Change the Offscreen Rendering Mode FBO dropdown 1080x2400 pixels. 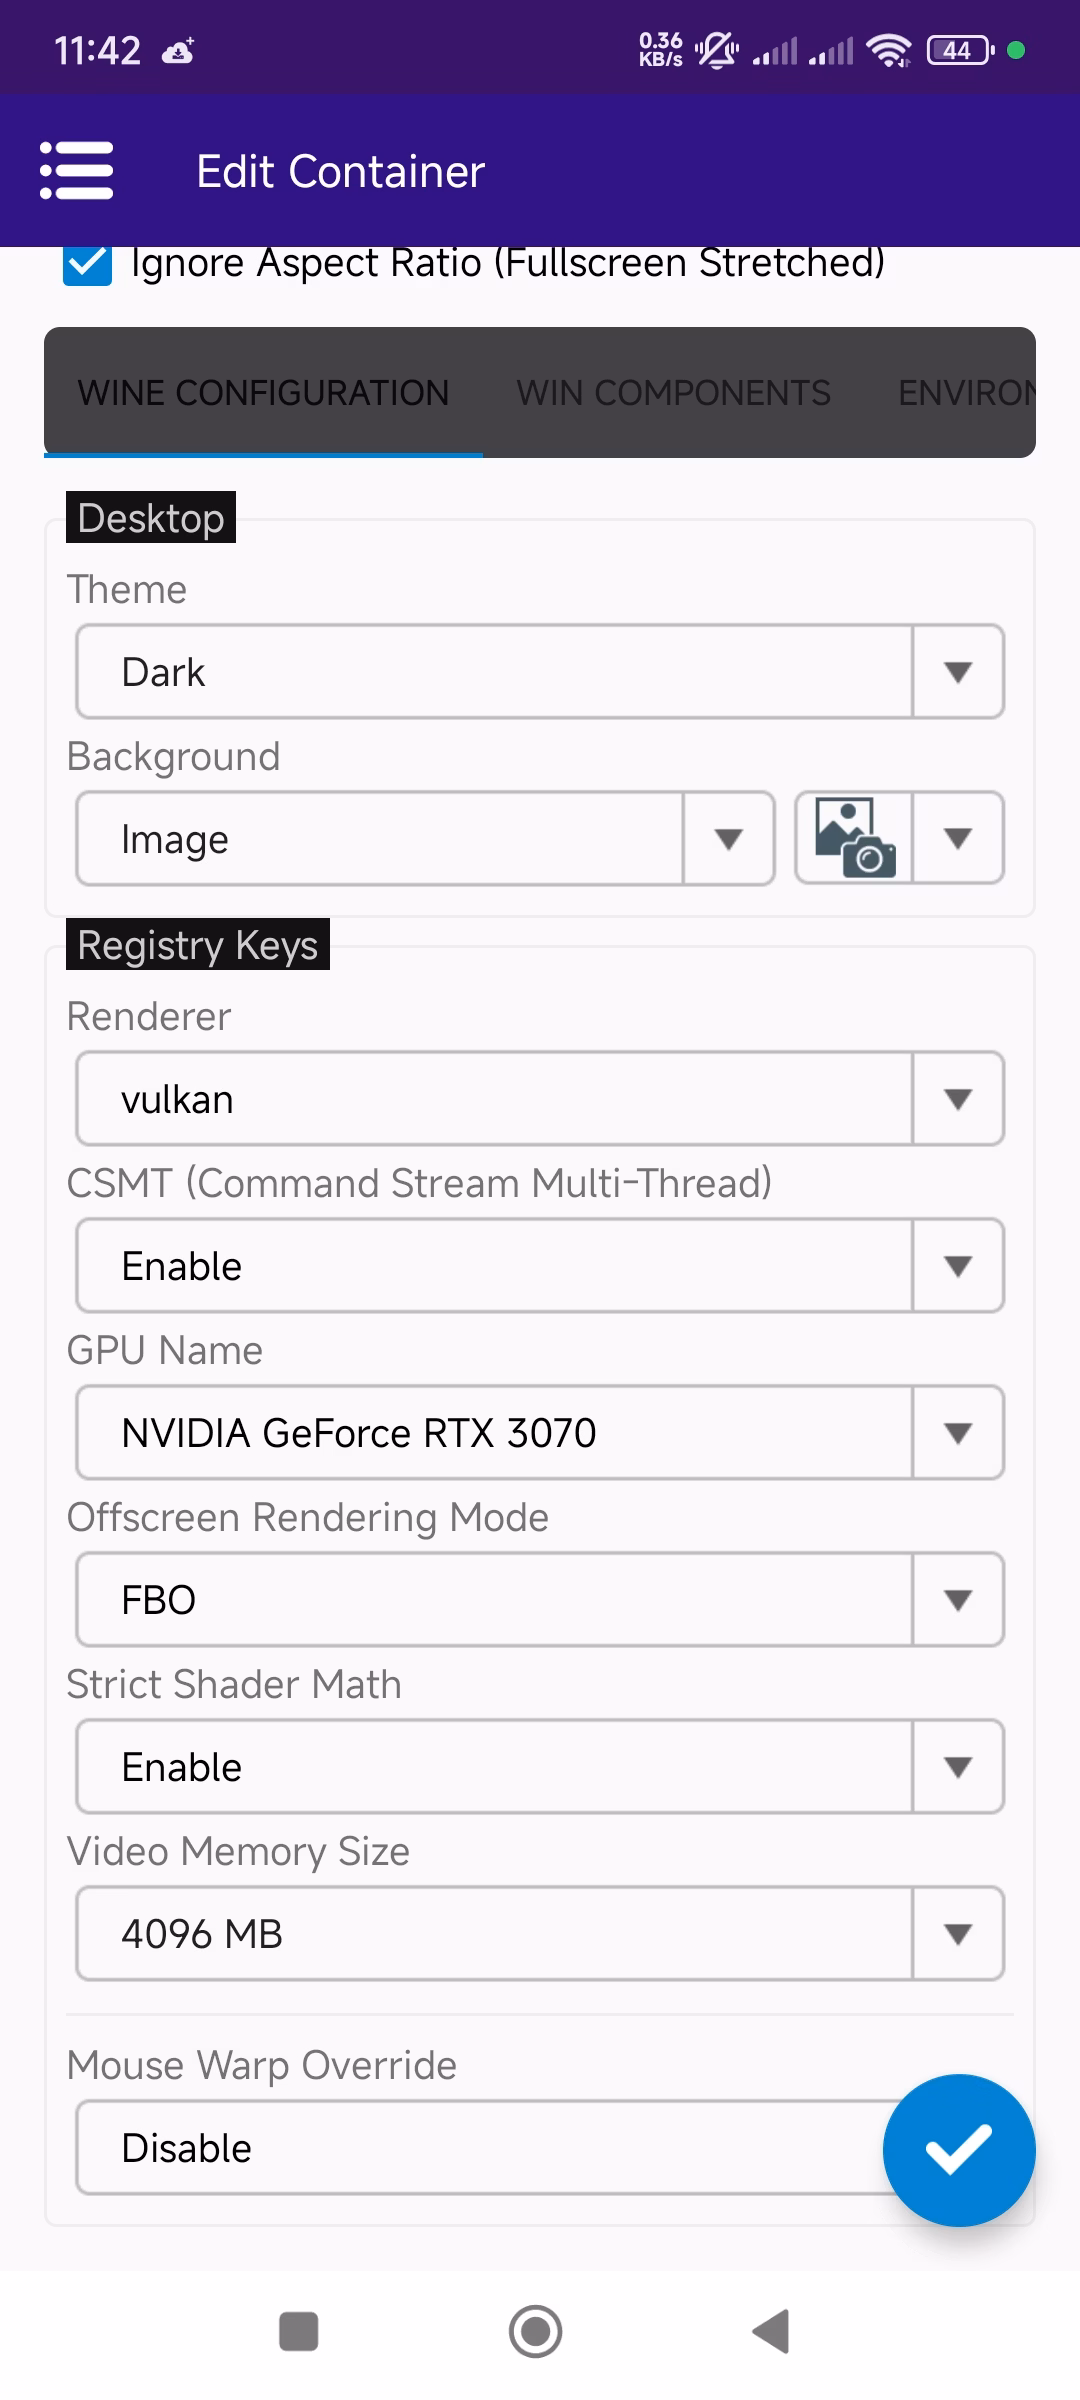540,1600
